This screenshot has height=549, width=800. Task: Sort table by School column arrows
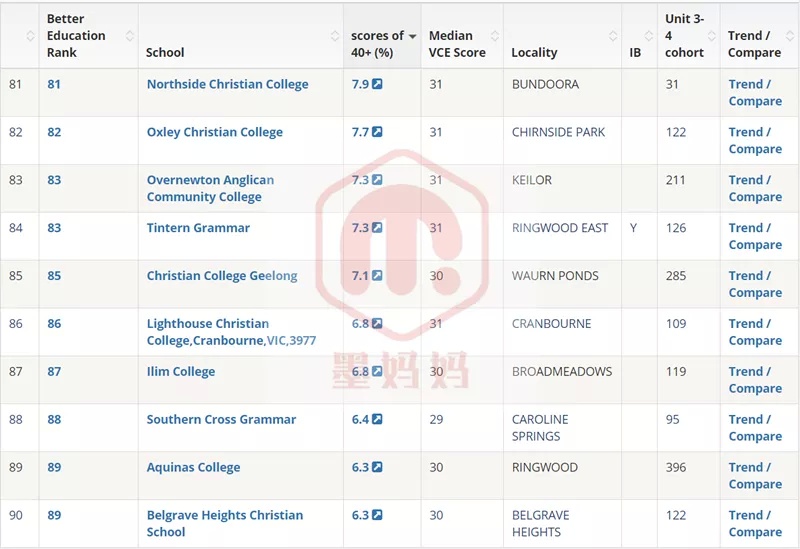point(335,36)
